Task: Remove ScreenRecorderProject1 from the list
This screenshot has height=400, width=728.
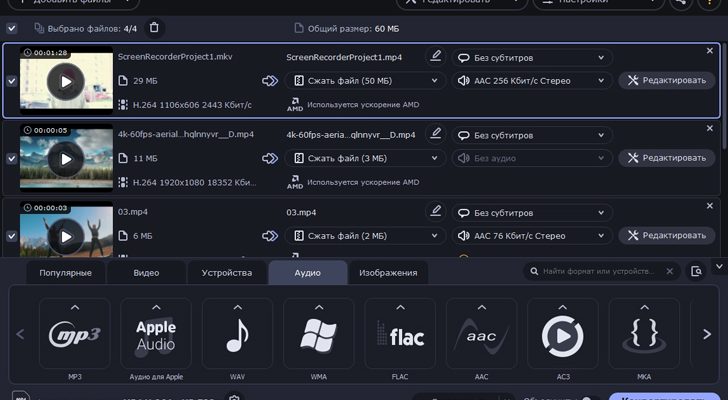Action: coord(709,51)
